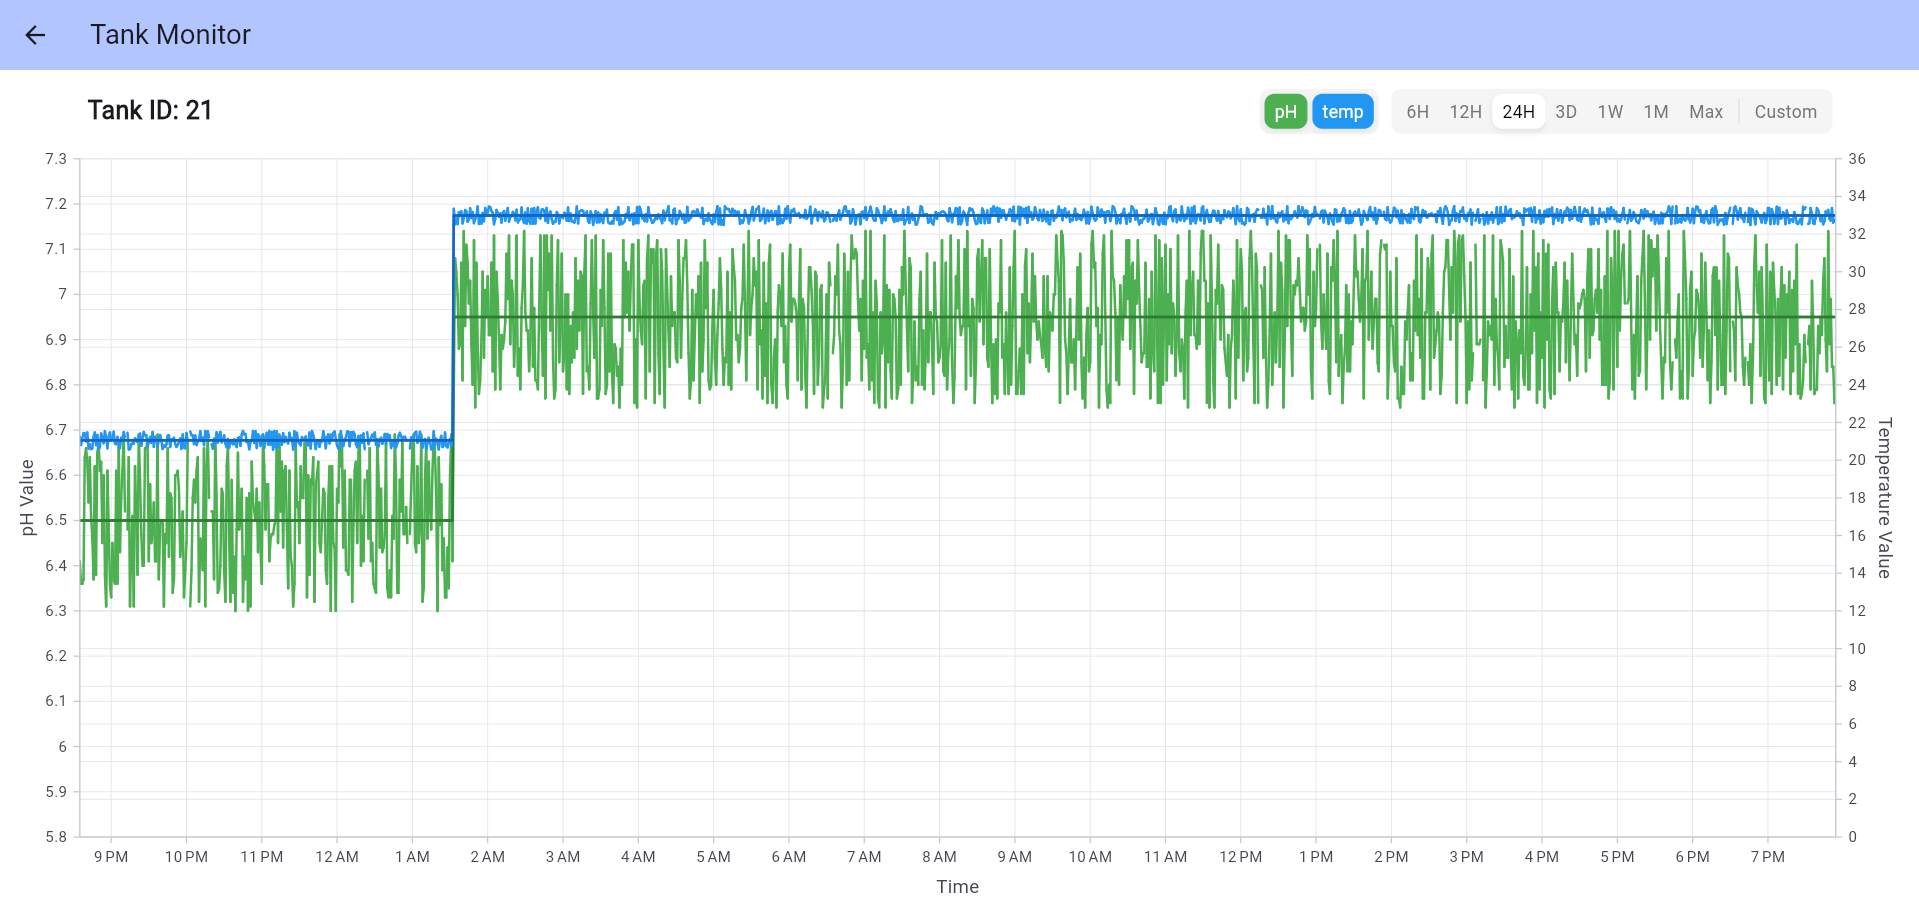This screenshot has height=911, width=1919.
Task: Click the Temperature Value axis label
Action: point(1884,498)
